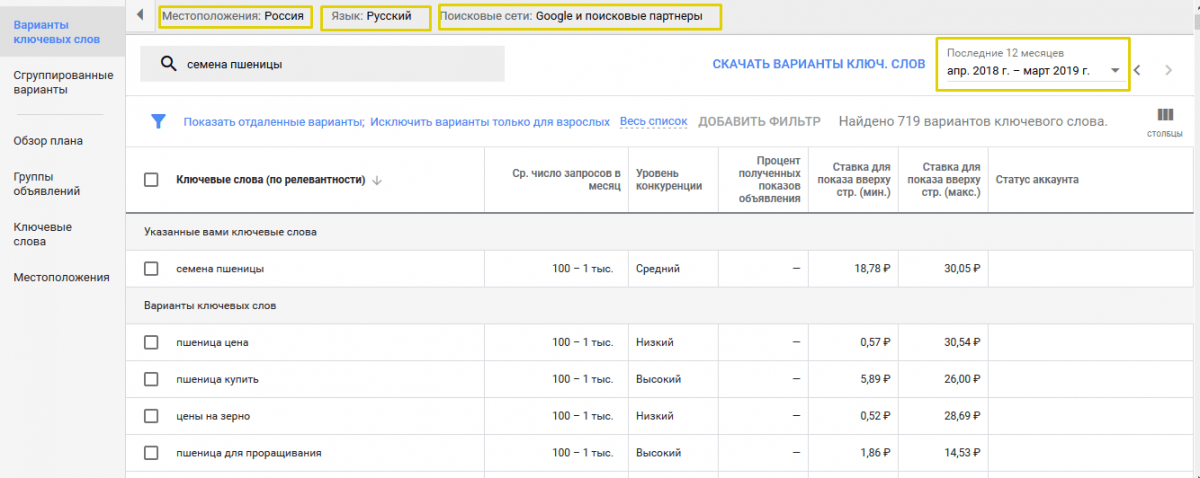
Task: Open the filter funnel icon
Action: coord(158,121)
